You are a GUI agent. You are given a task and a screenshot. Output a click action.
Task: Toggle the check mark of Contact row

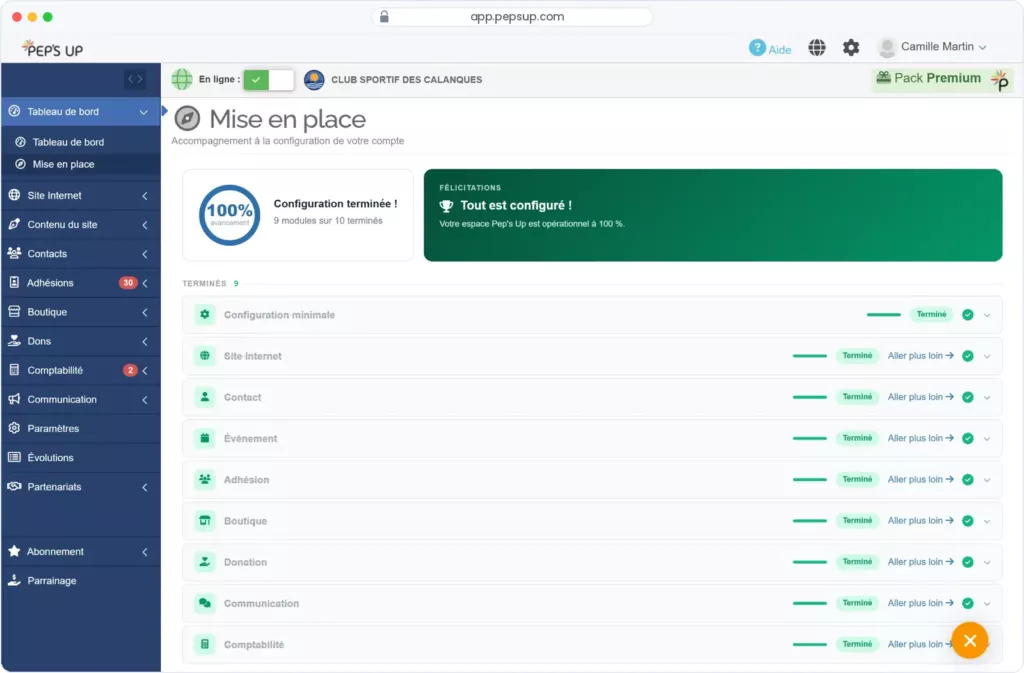[968, 397]
